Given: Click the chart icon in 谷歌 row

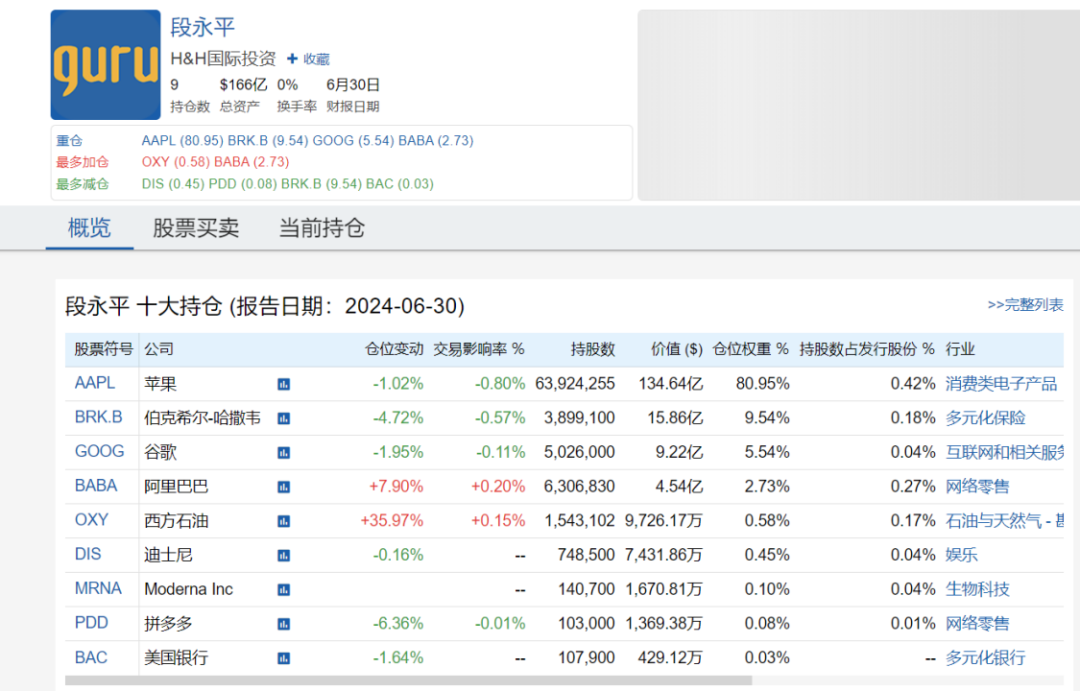Looking at the screenshot, I should 284,452.
